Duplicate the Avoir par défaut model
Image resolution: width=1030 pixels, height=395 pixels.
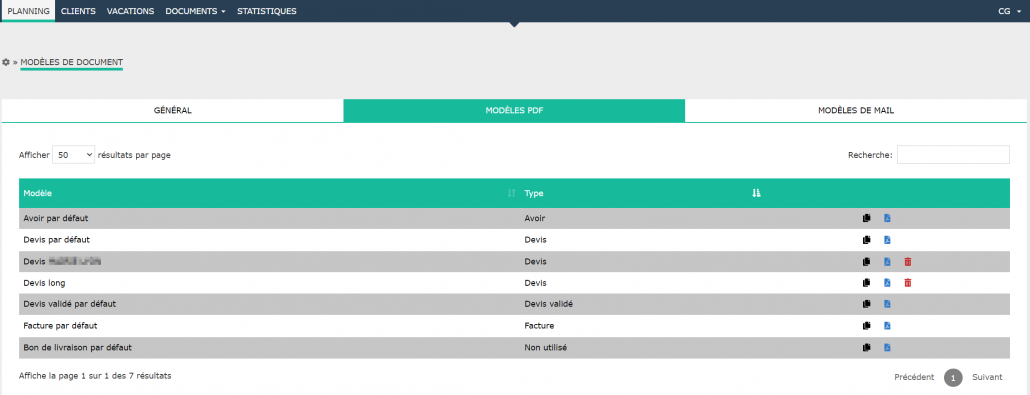866,218
